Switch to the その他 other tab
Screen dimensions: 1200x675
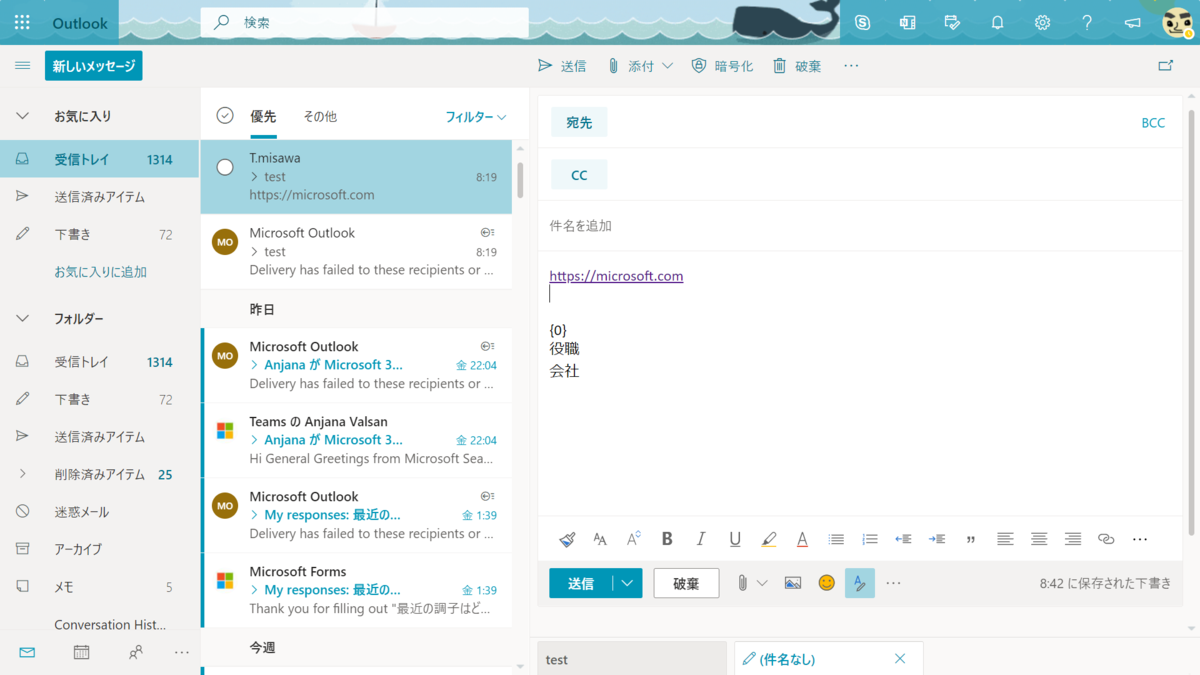click(x=320, y=117)
